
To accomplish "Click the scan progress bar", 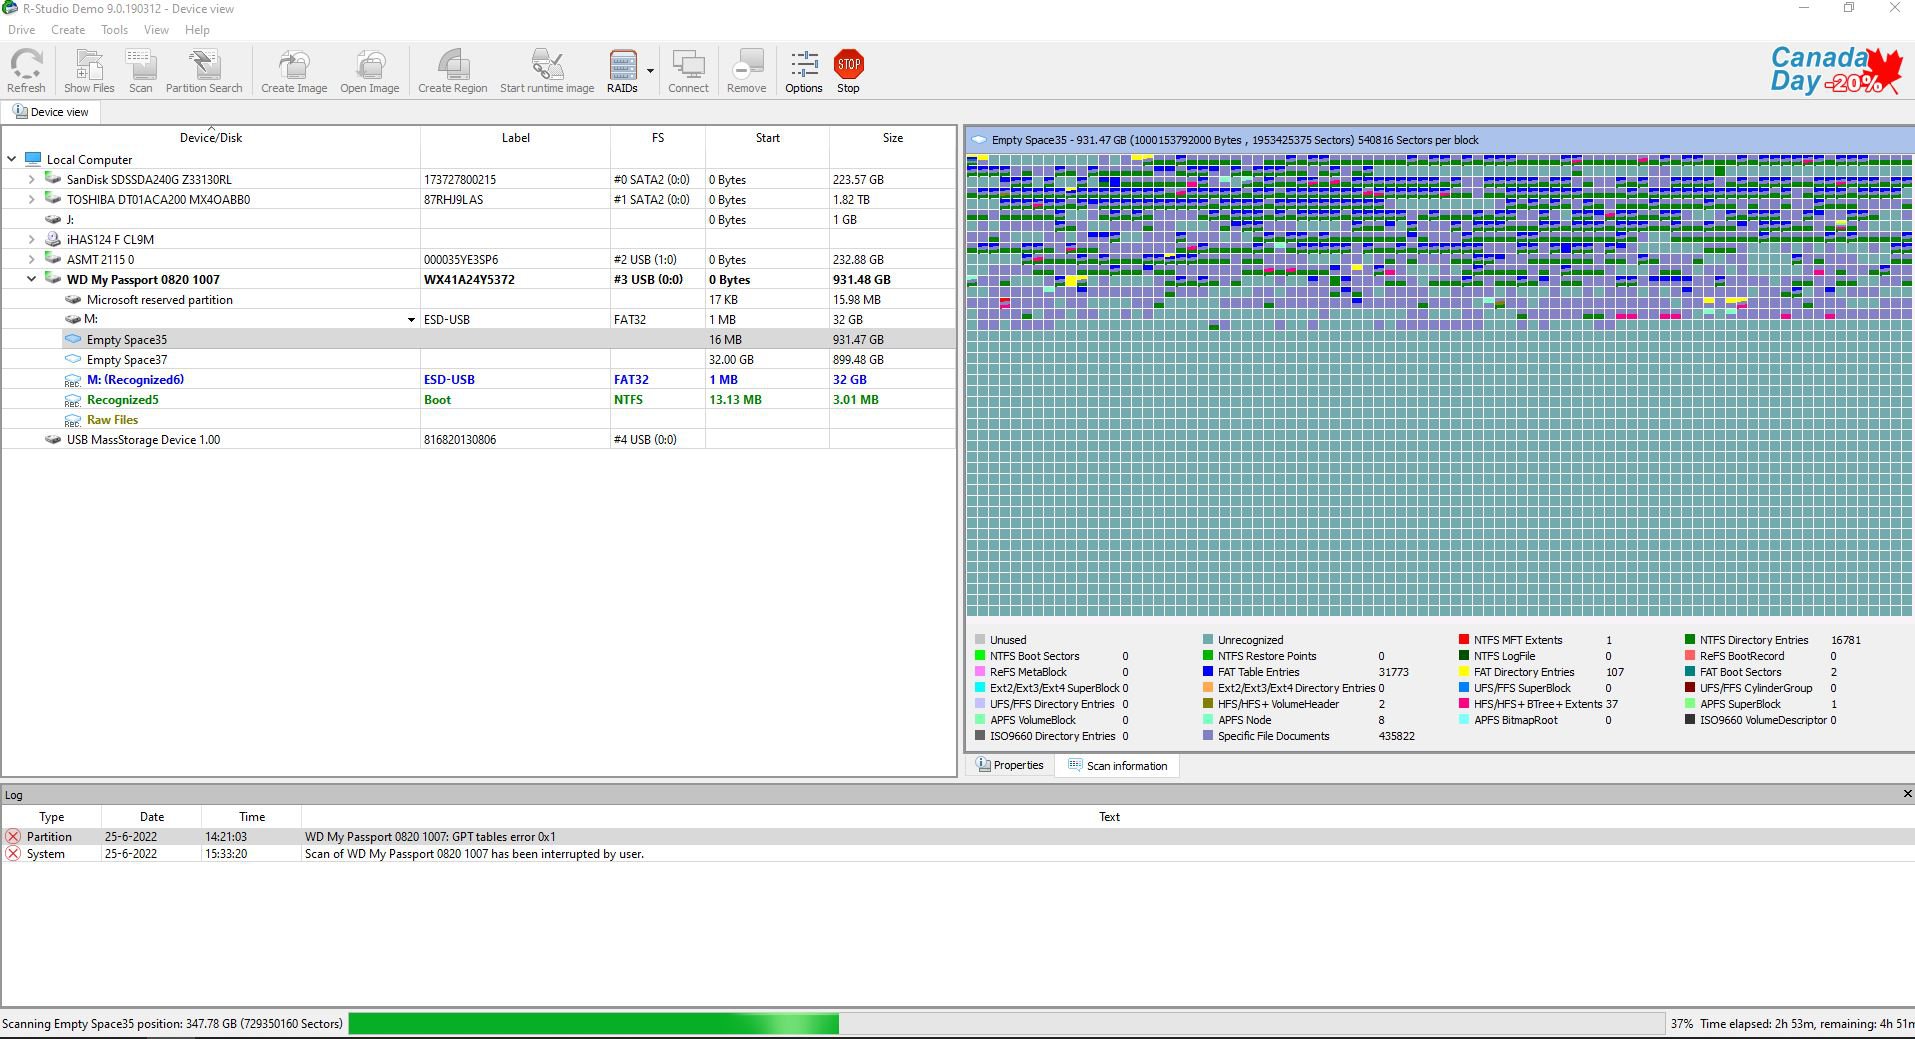I will pyautogui.click(x=1005, y=1023).
